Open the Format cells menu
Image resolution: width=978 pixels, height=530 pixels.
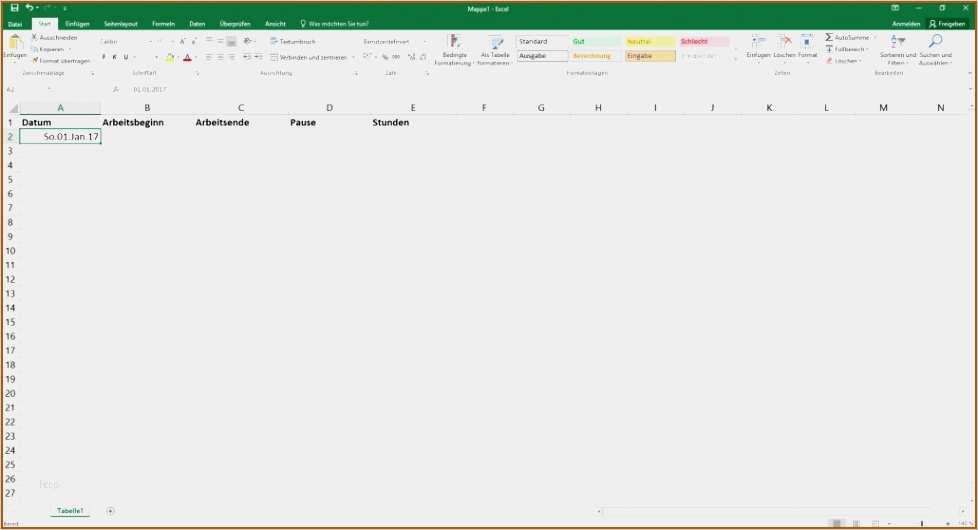tap(807, 47)
